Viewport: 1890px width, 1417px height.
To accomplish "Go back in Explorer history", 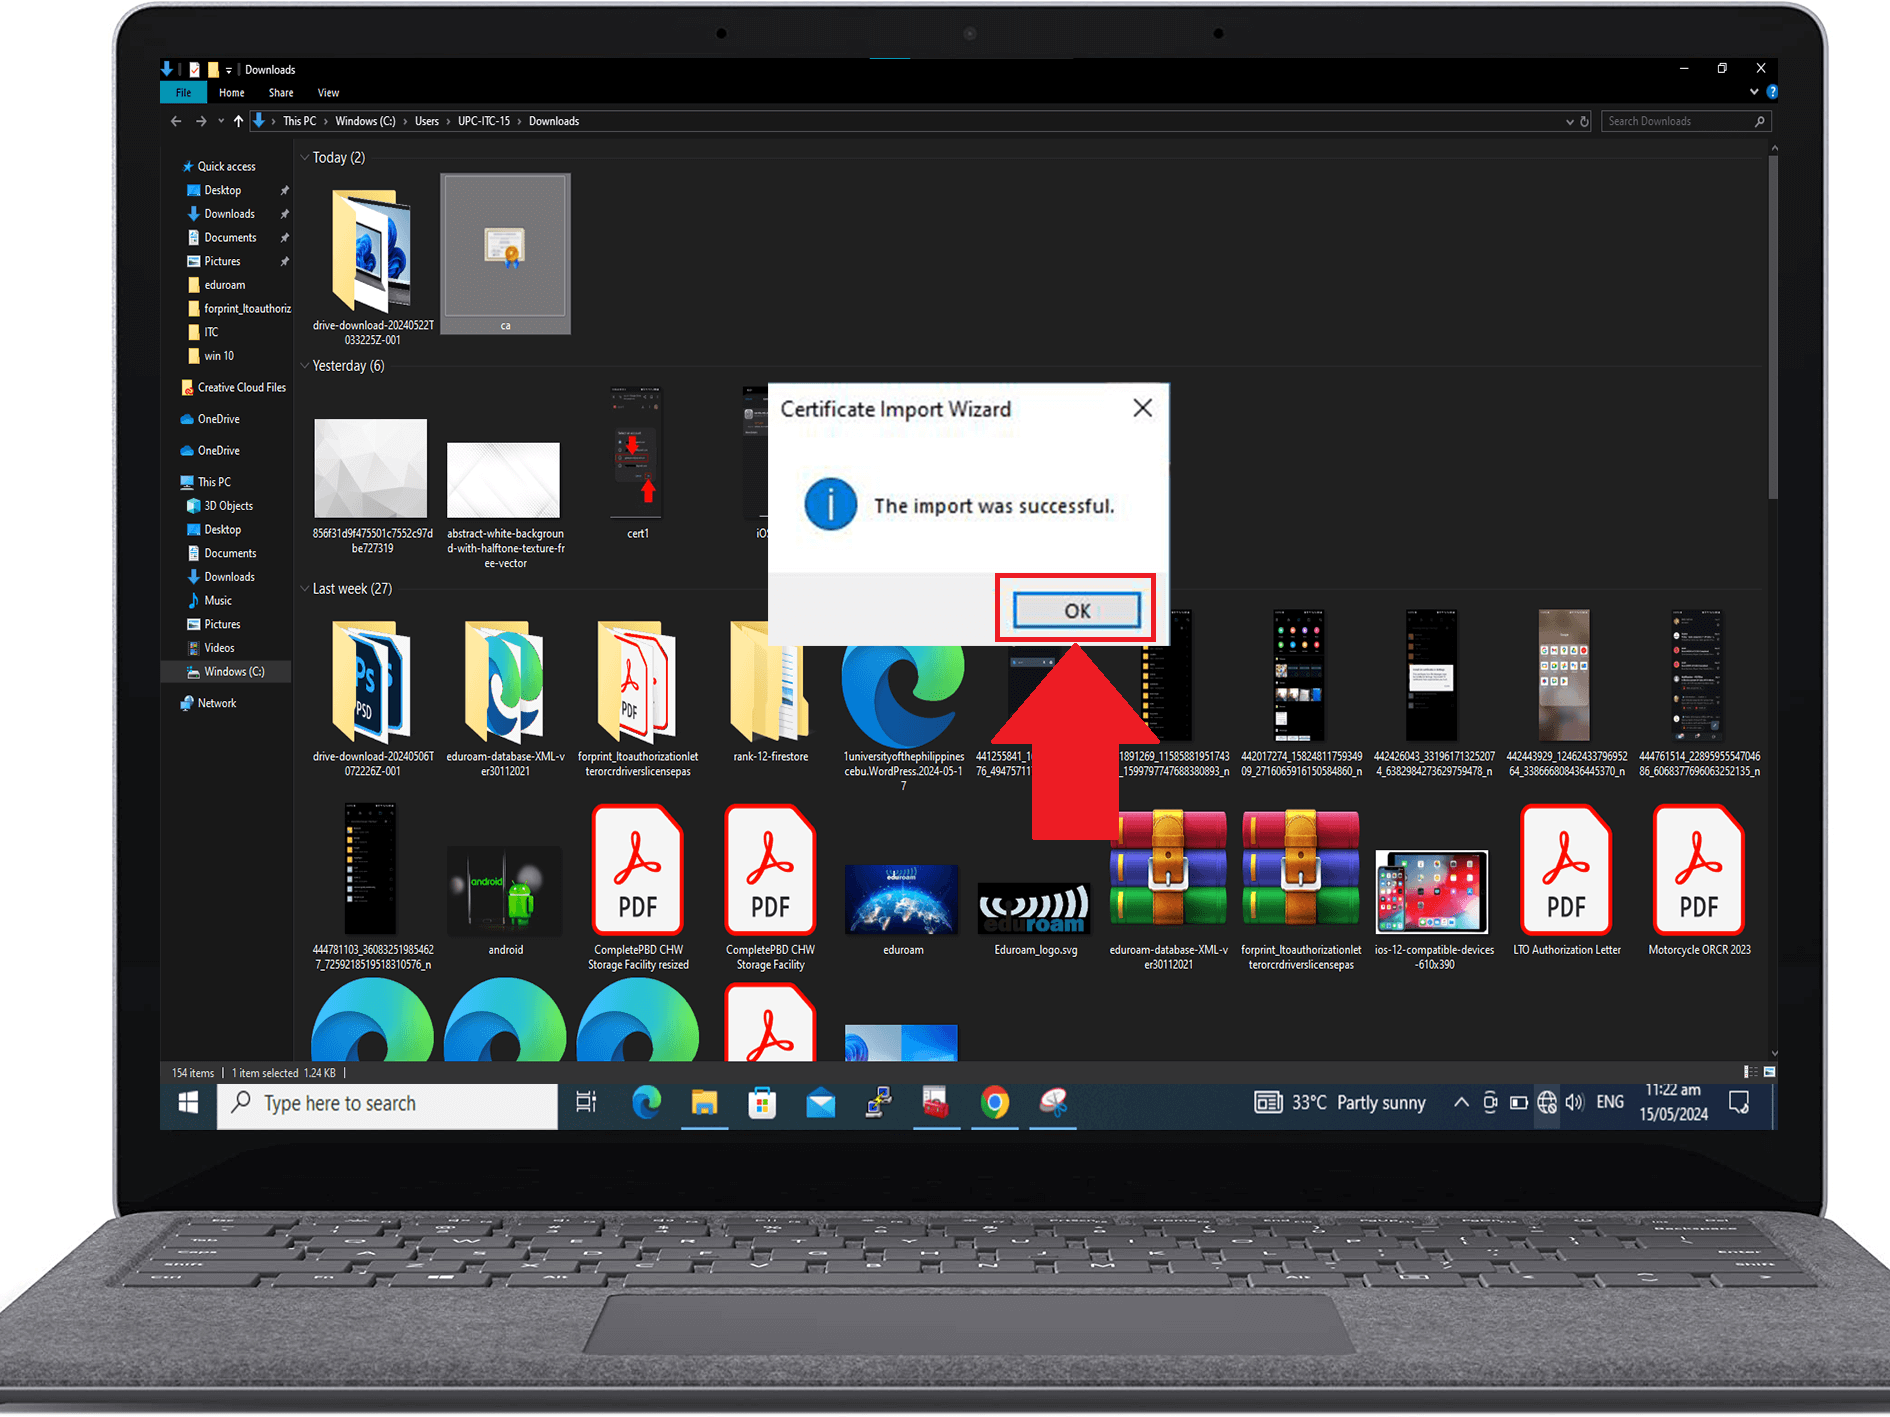I will (x=176, y=121).
